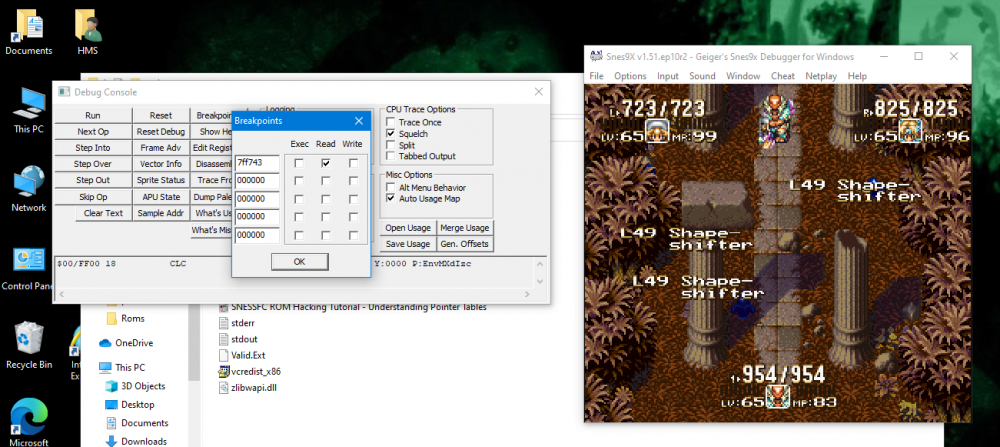1000x447 pixels.
Task: Select the Recycle Bin desktop icon
Action: coord(29,339)
